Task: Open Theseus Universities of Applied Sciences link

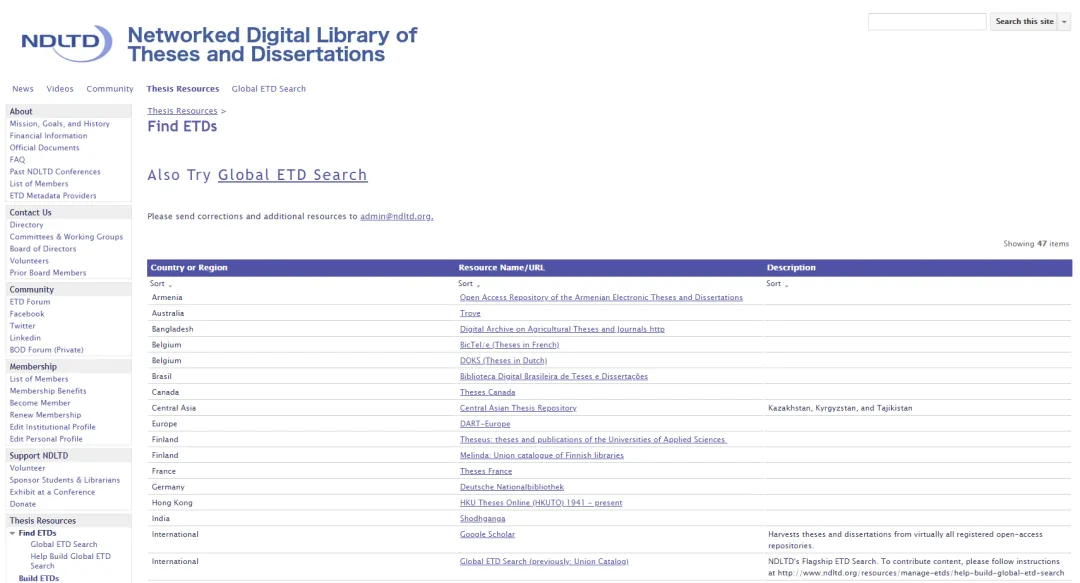Action: pos(593,440)
